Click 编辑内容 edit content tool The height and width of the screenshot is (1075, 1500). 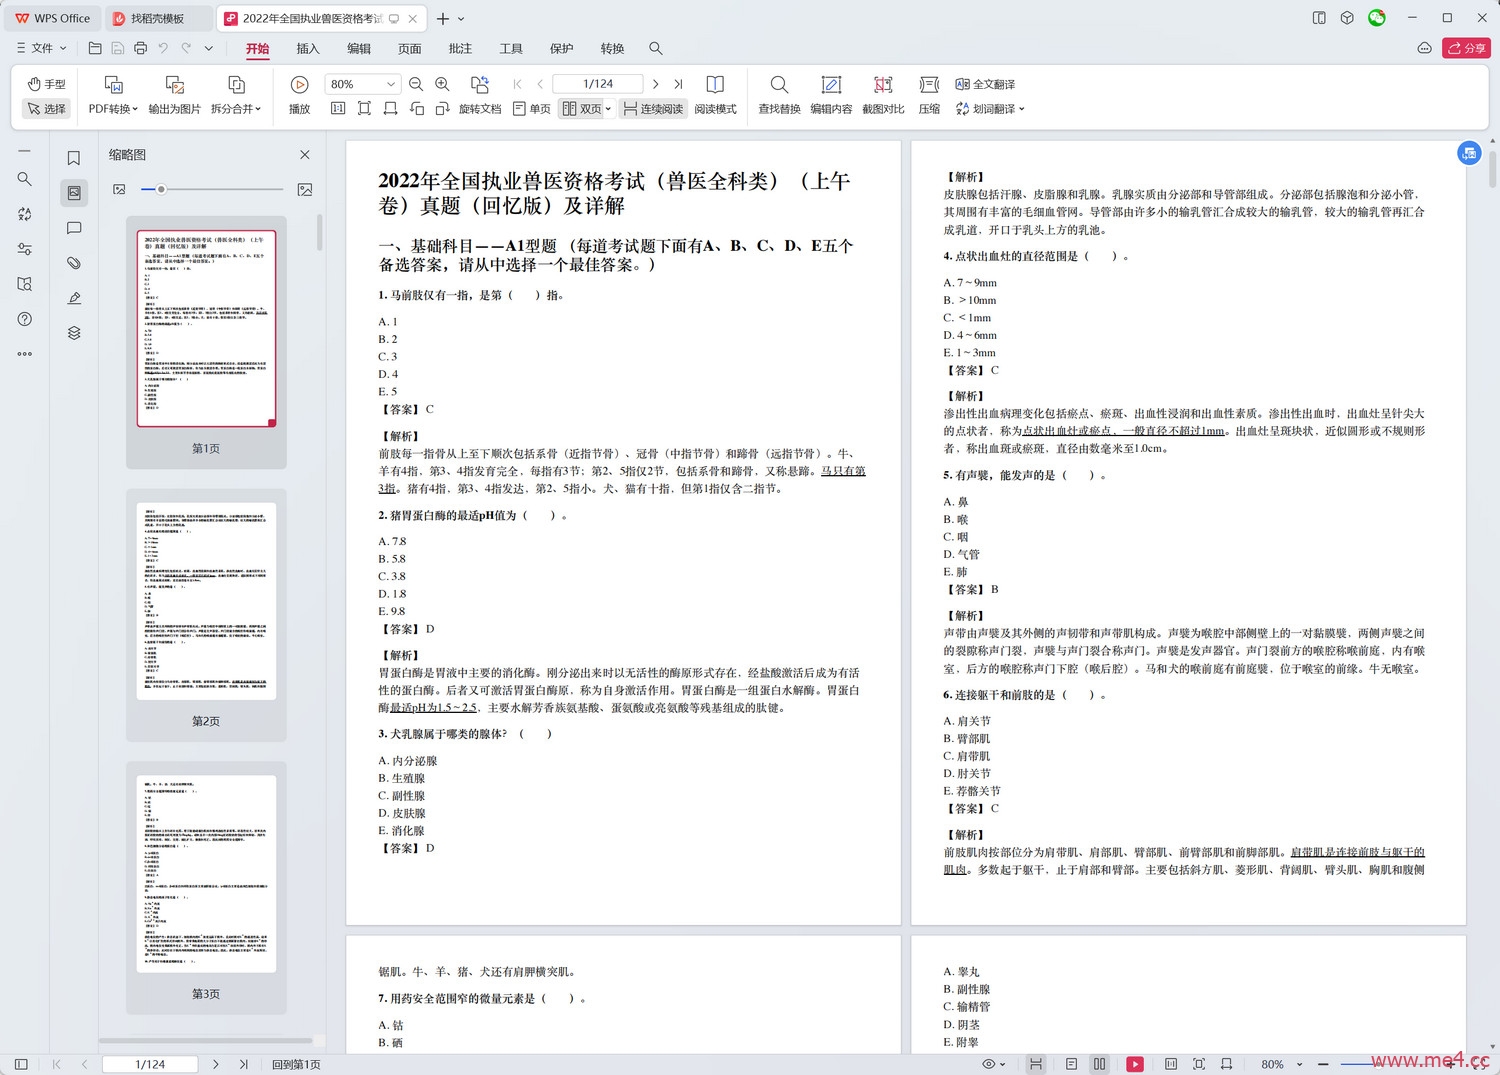(831, 95)
